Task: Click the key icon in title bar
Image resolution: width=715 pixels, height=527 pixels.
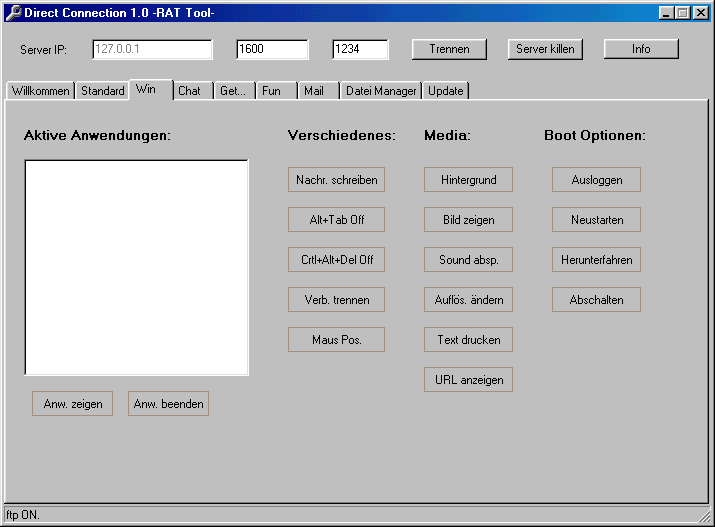Action: tap(13, 12)
